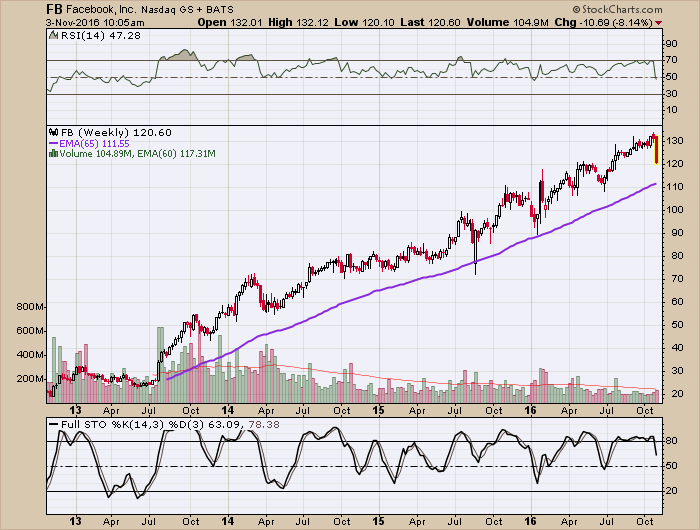Click the '14' year label under price chart
The height and width of the screenshot is (530, 700).
point(228,410)
